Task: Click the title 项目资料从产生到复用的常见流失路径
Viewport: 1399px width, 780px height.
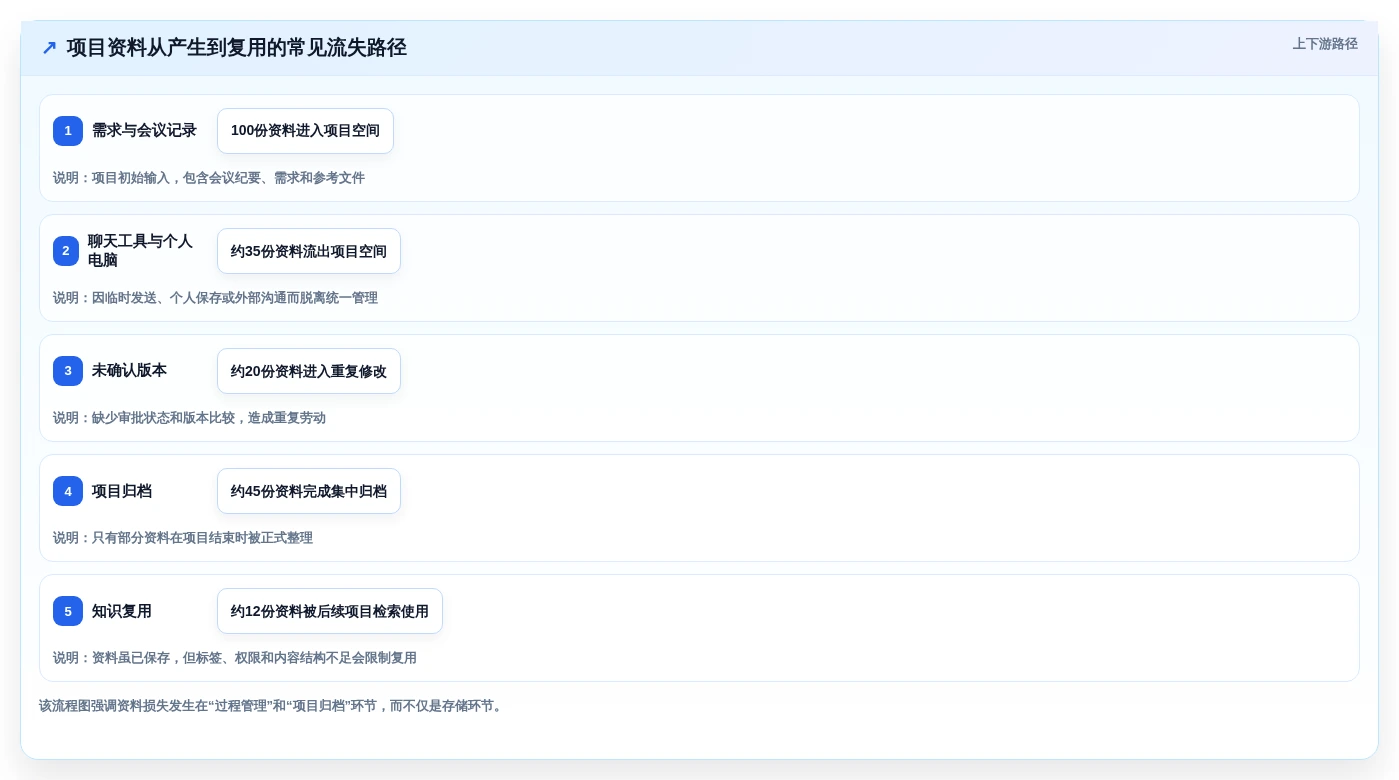Action: (236, 48)
